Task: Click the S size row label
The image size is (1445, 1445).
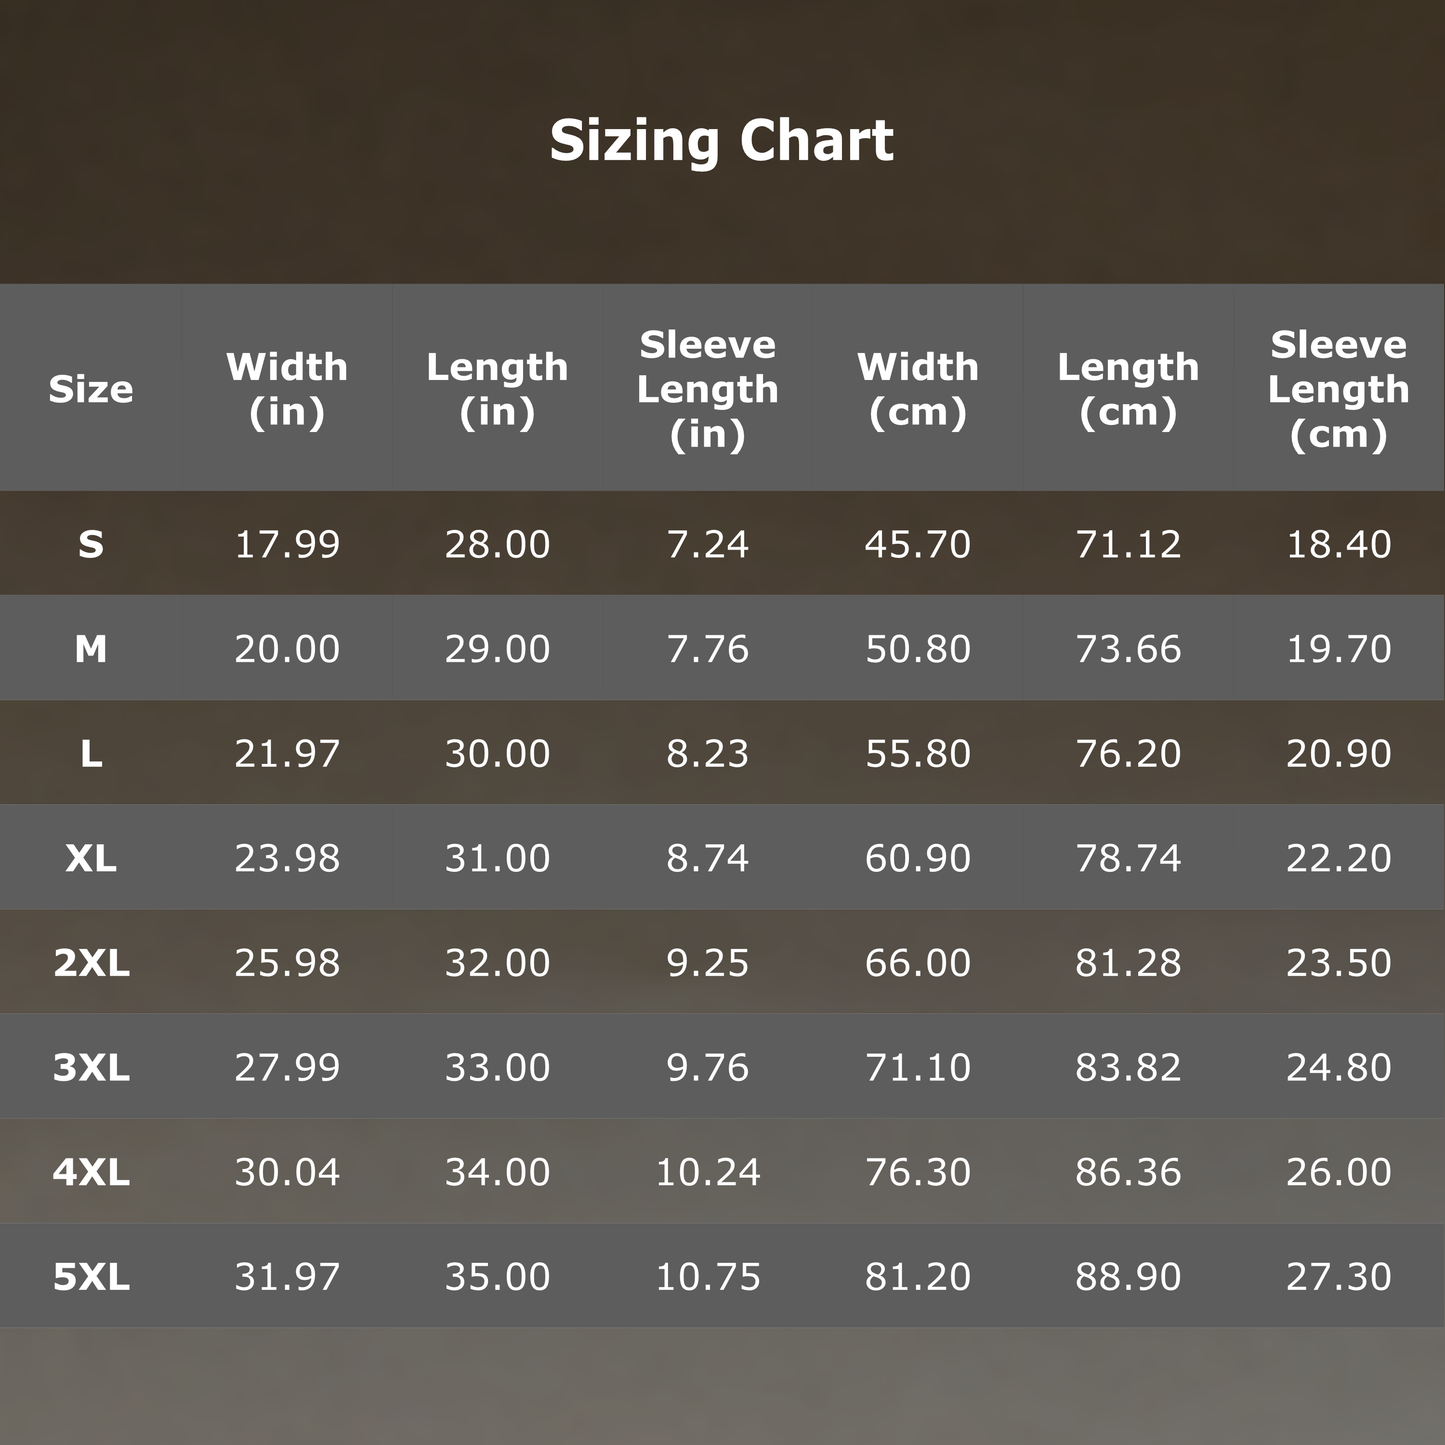Action: 91,544
